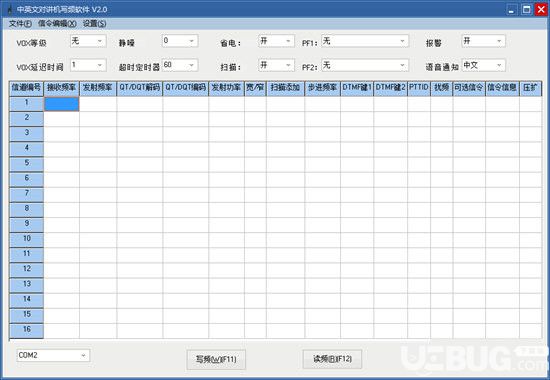Viewport: 550px width, 380px height.
Task: Click the 可选信令 column header
Action: (469, 88)
